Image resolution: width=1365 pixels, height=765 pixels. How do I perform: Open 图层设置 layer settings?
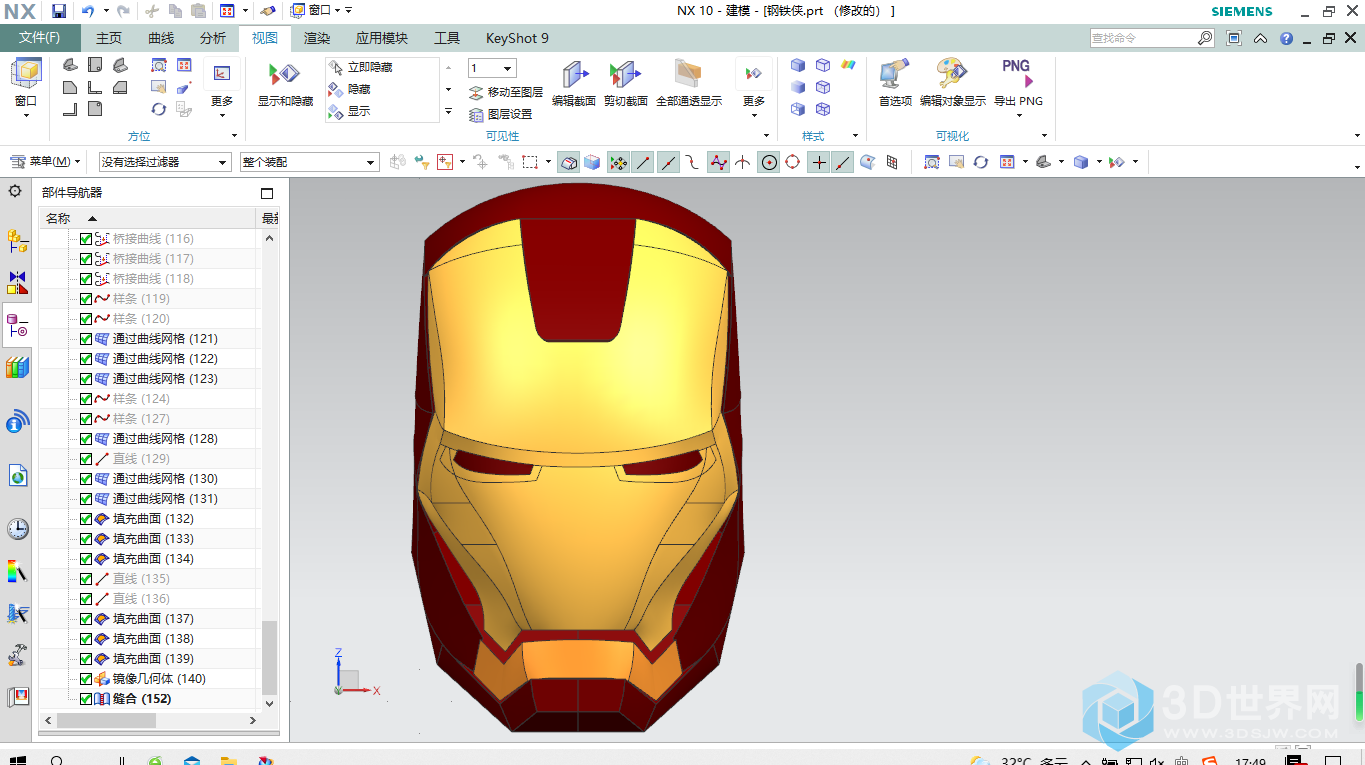point(500,114)
